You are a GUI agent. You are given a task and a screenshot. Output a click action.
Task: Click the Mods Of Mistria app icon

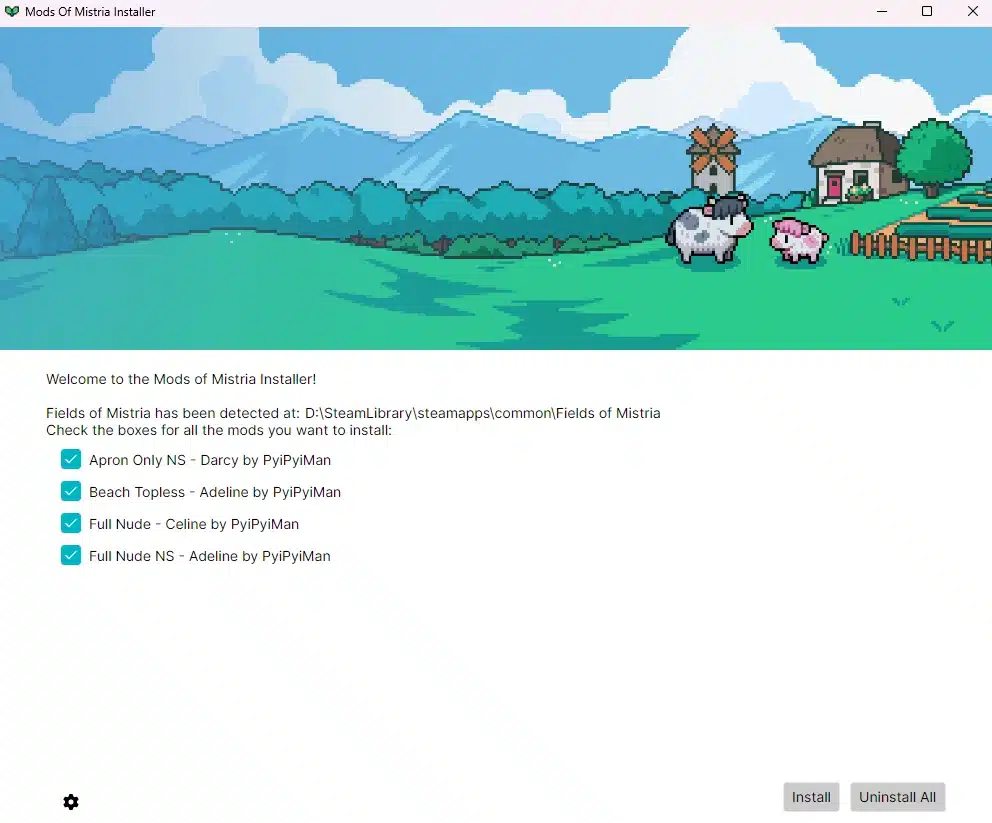click(x=12, y=11)
